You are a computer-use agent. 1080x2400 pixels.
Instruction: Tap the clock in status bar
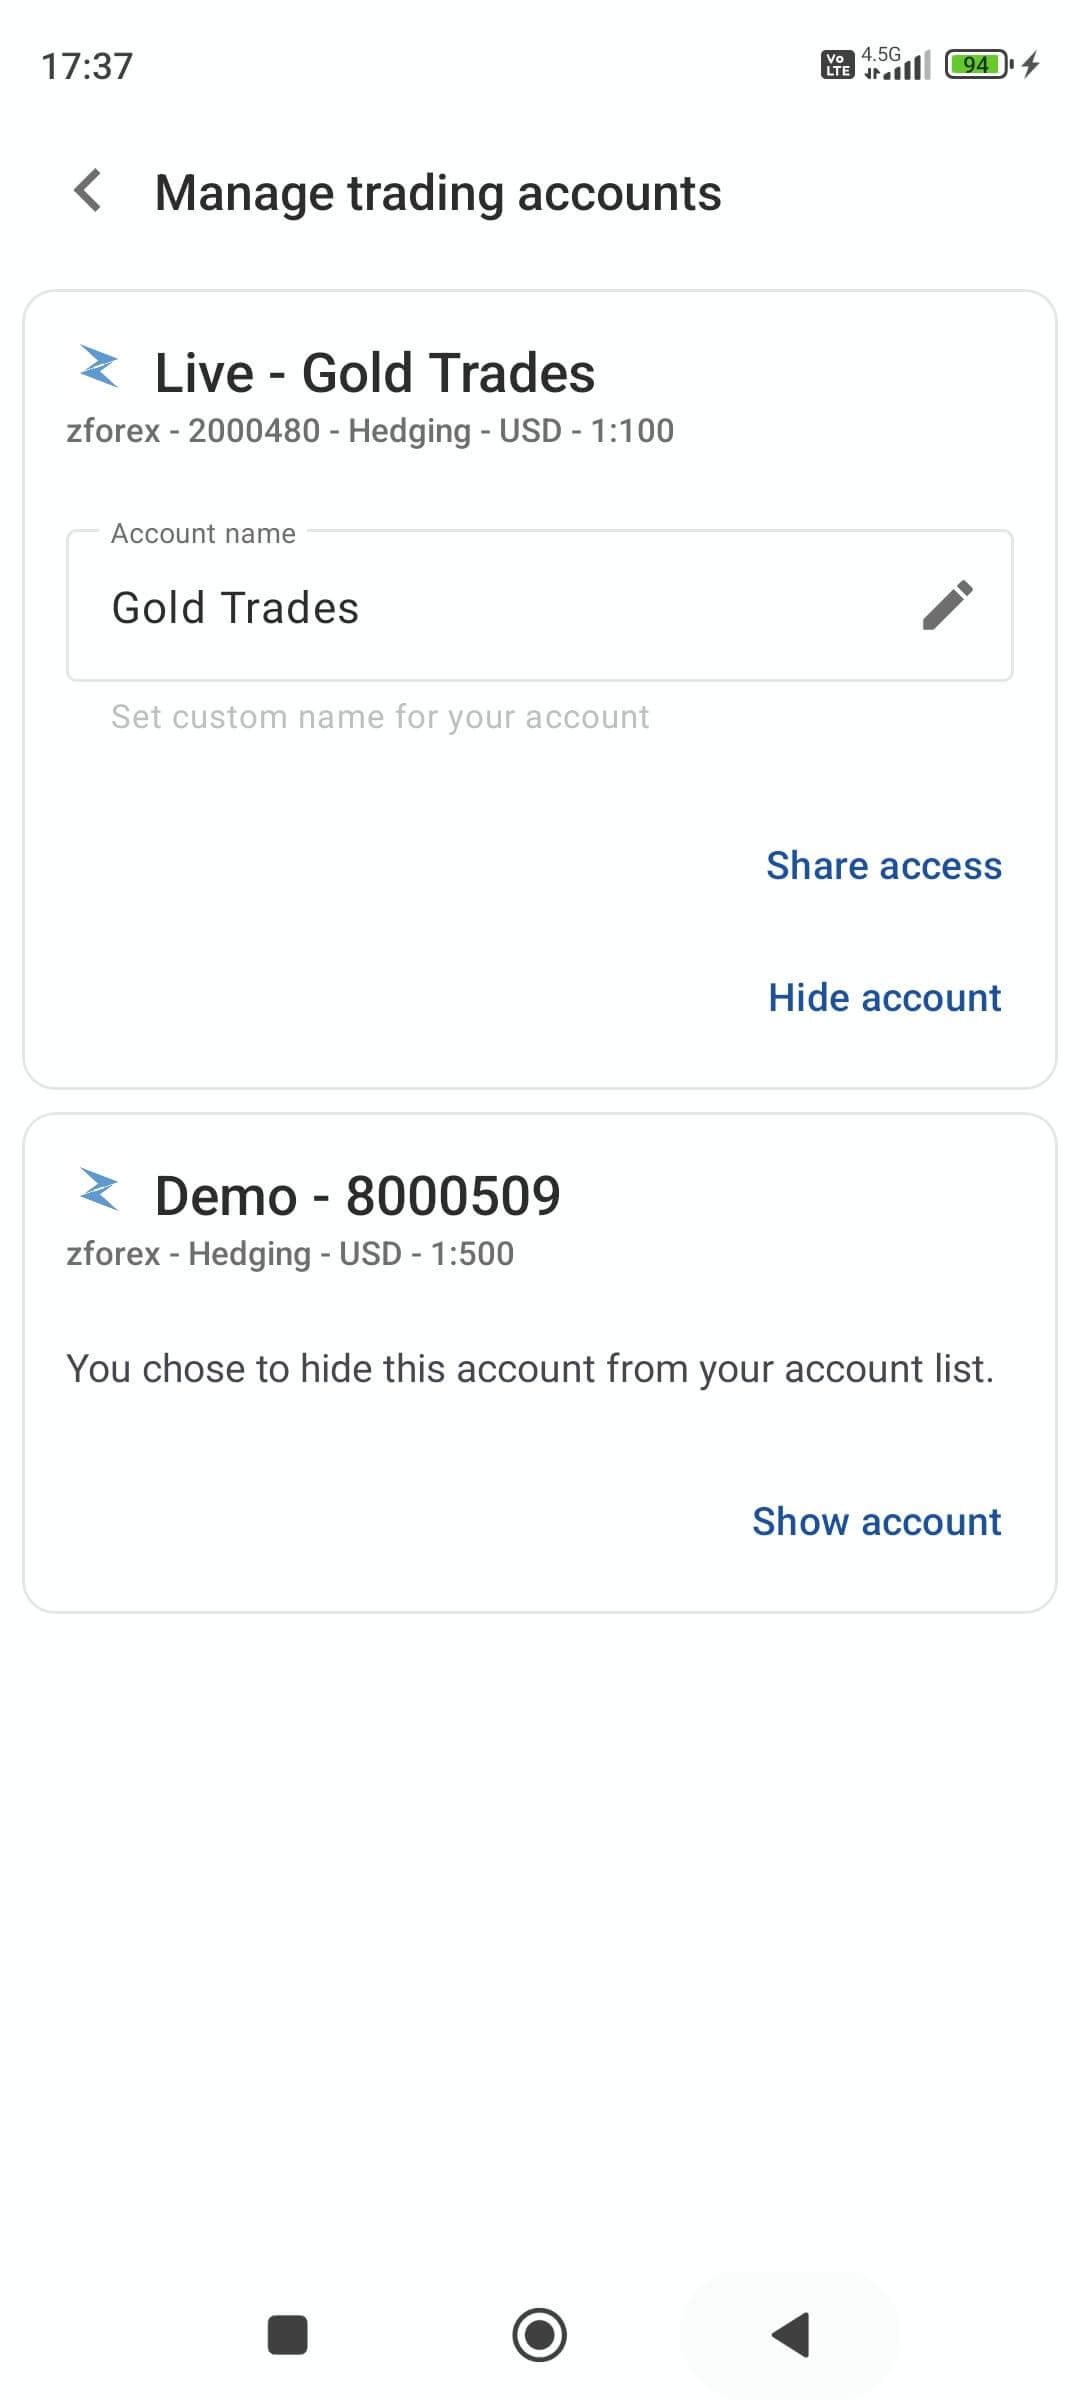pyautogui.click(x=87, y=66)
